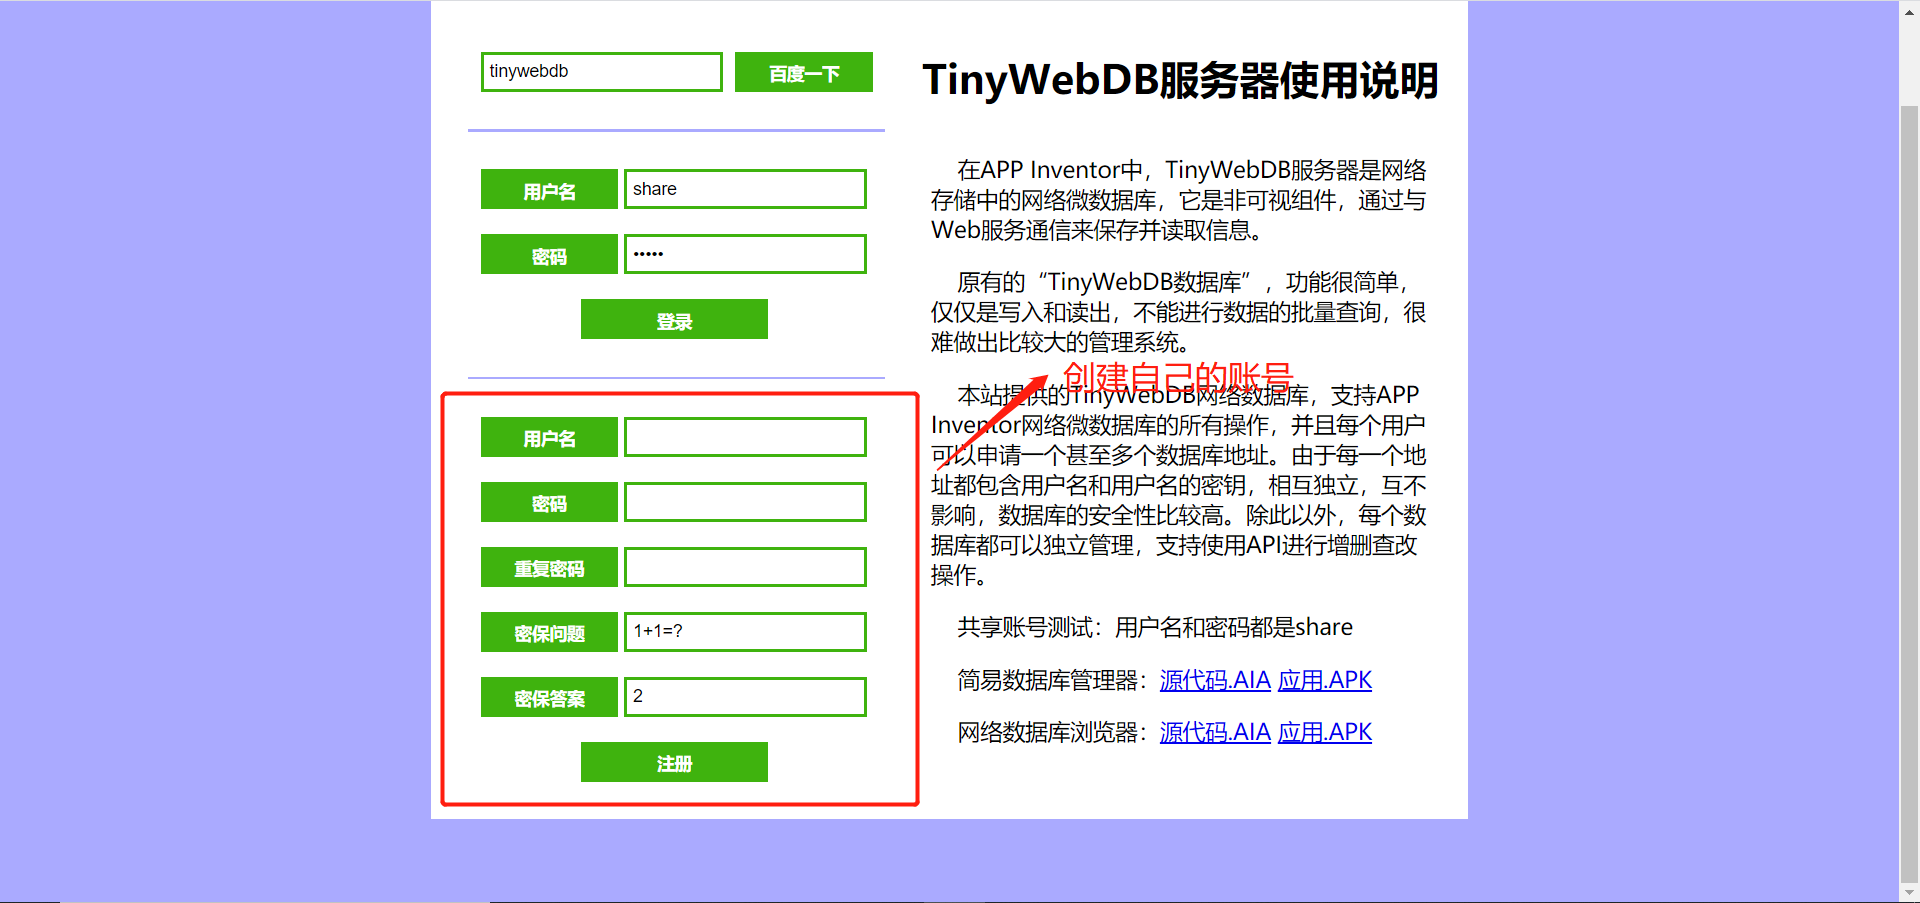Click the 百度一下 search button
The height and width of the screenshot is (903, 1920).
(x=804, y=72)
